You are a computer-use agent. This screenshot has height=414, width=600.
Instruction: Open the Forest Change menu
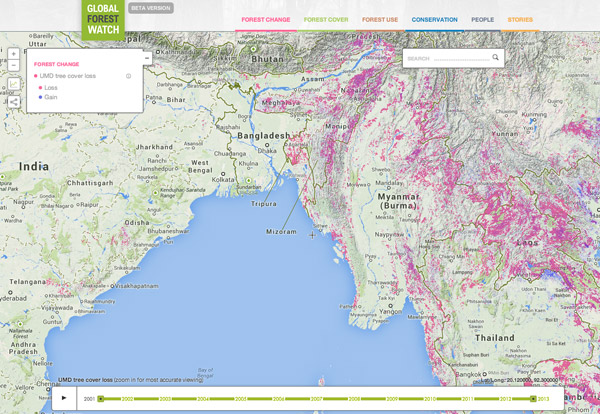pyautogui.click(x=264, y=20)
